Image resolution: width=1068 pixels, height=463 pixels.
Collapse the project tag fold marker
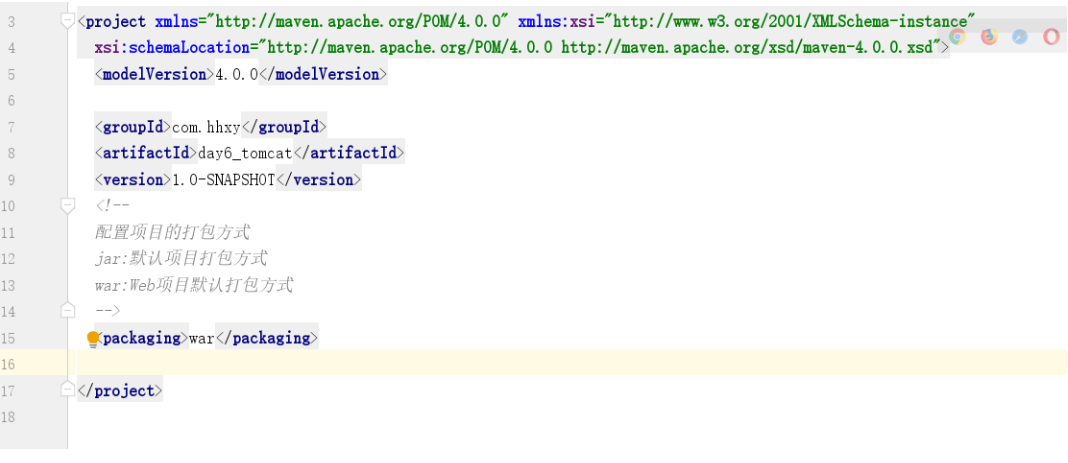(67, 22)
